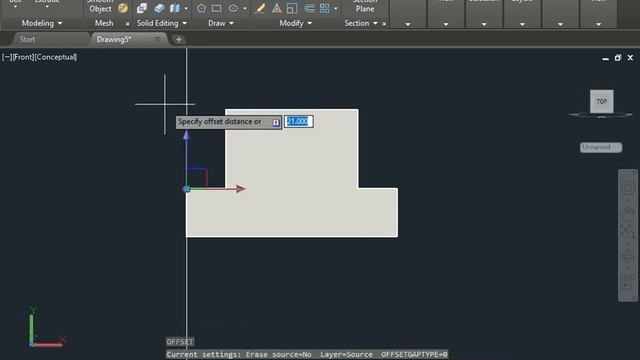The image size is (640, 360).
Task: Click the X-axis red gizmo arrow
Action: [x=240, y=189]
